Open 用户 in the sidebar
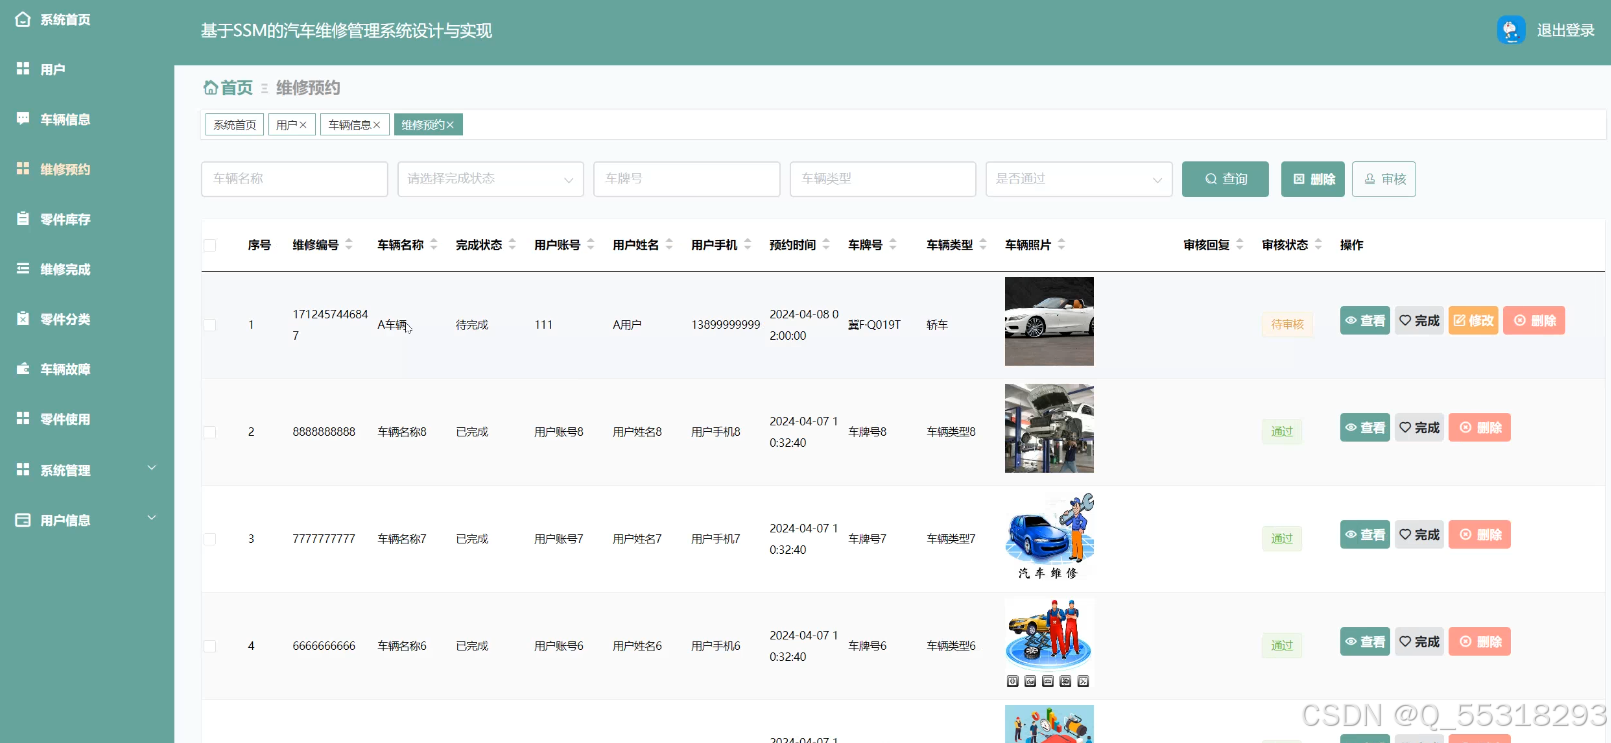The image size is (1611, 743). (x=52, y=70)
